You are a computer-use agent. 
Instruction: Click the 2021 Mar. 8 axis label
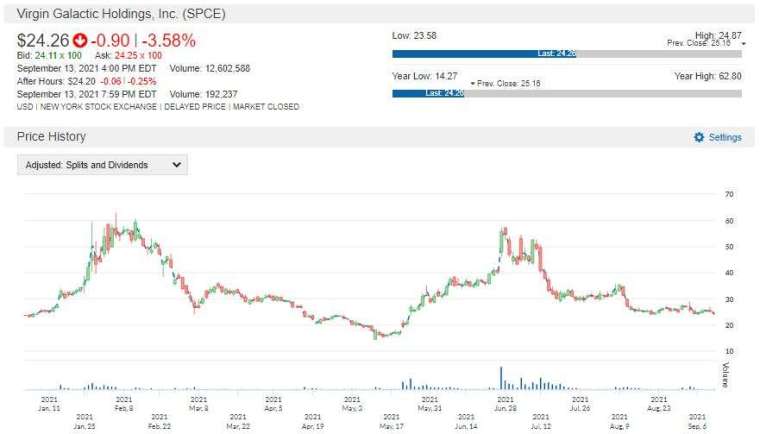[198, 404]
